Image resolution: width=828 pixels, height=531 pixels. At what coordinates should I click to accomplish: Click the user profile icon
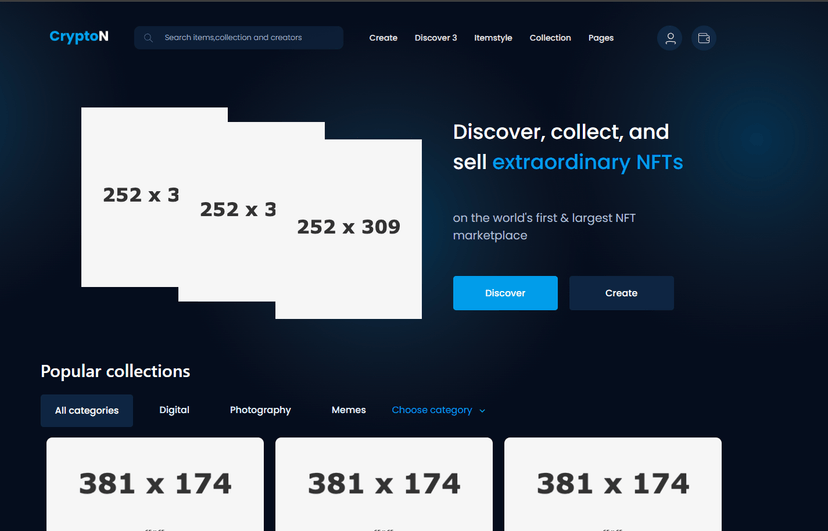(670, 38)
